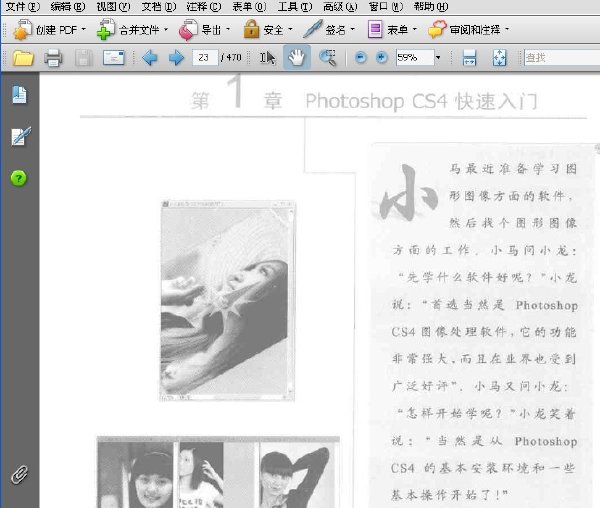Expand the 导出 dropdown arrow

coord(228,29)
